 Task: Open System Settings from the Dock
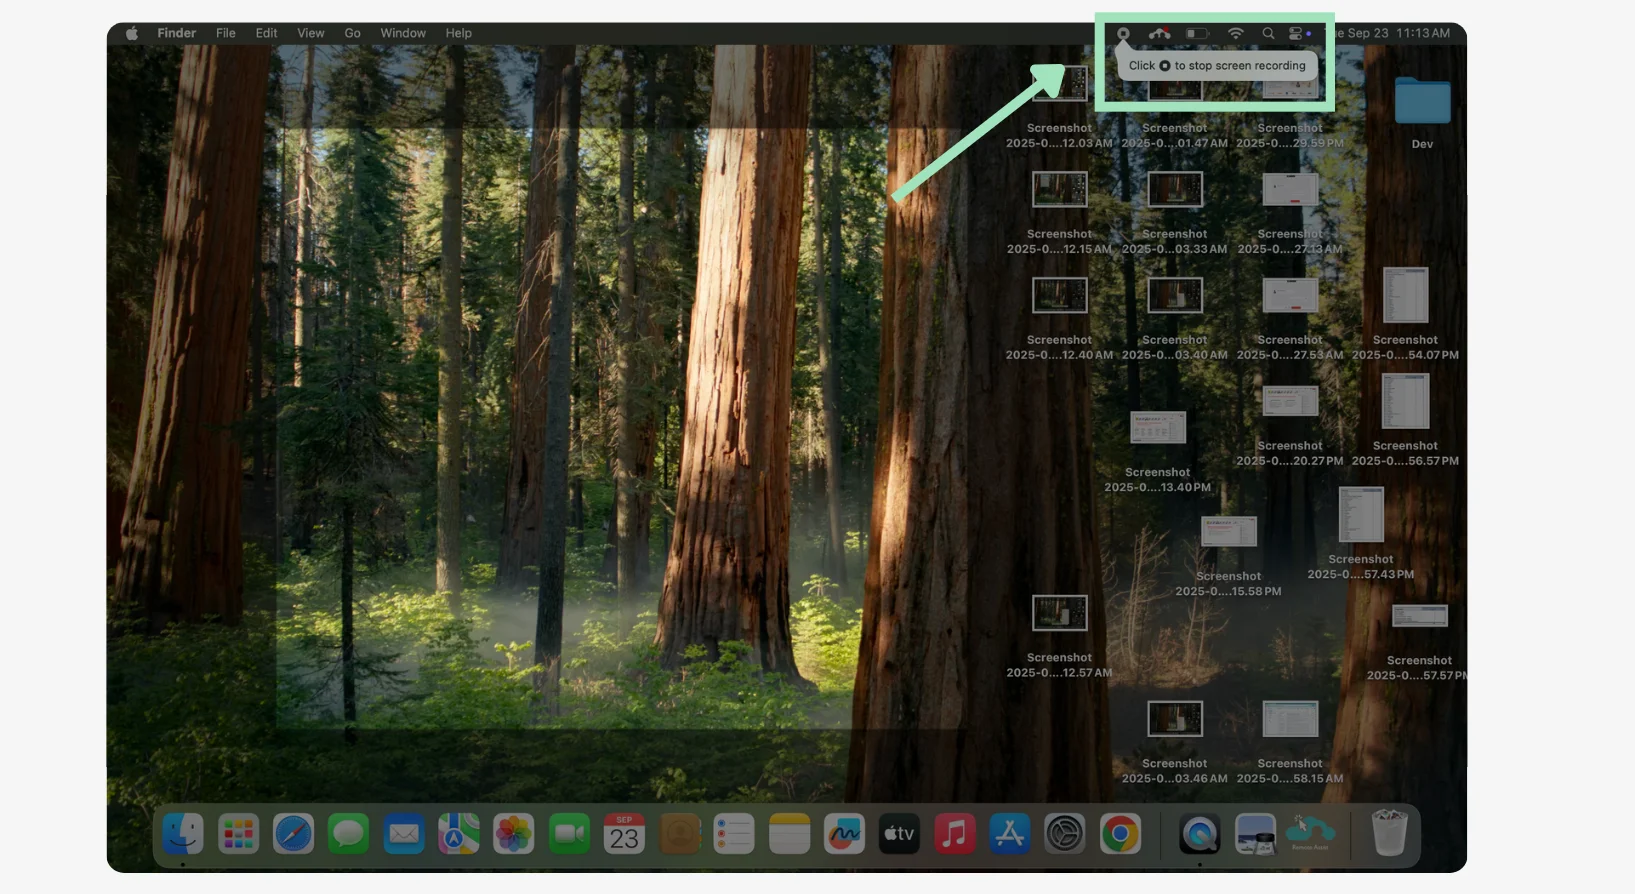point(1065,833)
